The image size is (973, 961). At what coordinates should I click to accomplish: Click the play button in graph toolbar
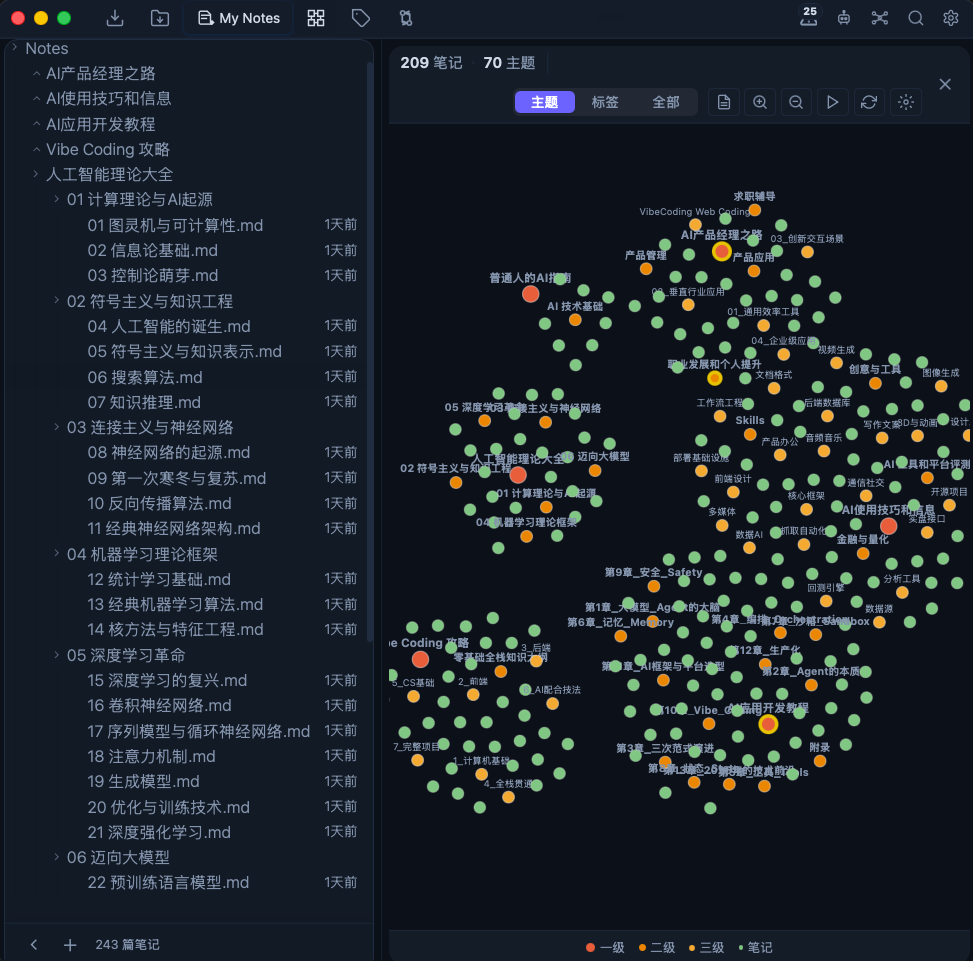tap(832, 102)
